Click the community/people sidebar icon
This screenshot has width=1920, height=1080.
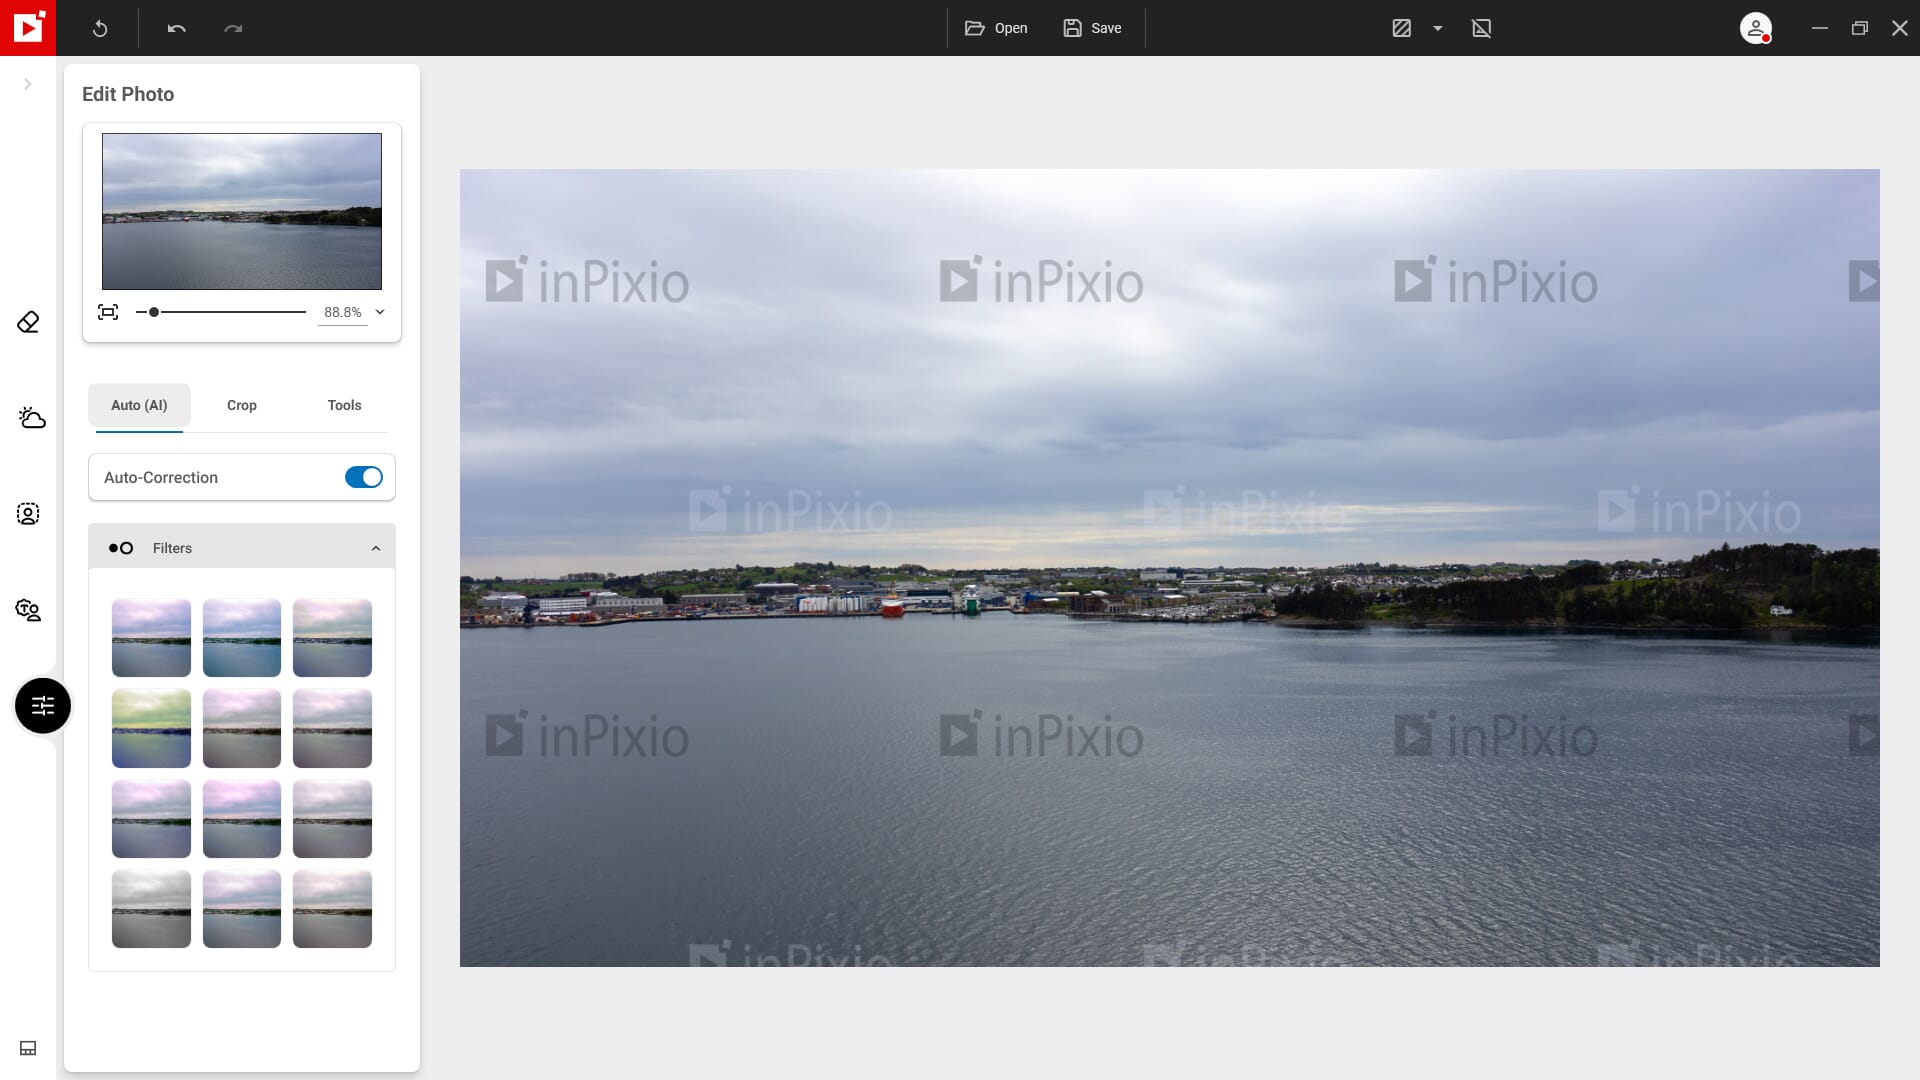tap(28, 609)
